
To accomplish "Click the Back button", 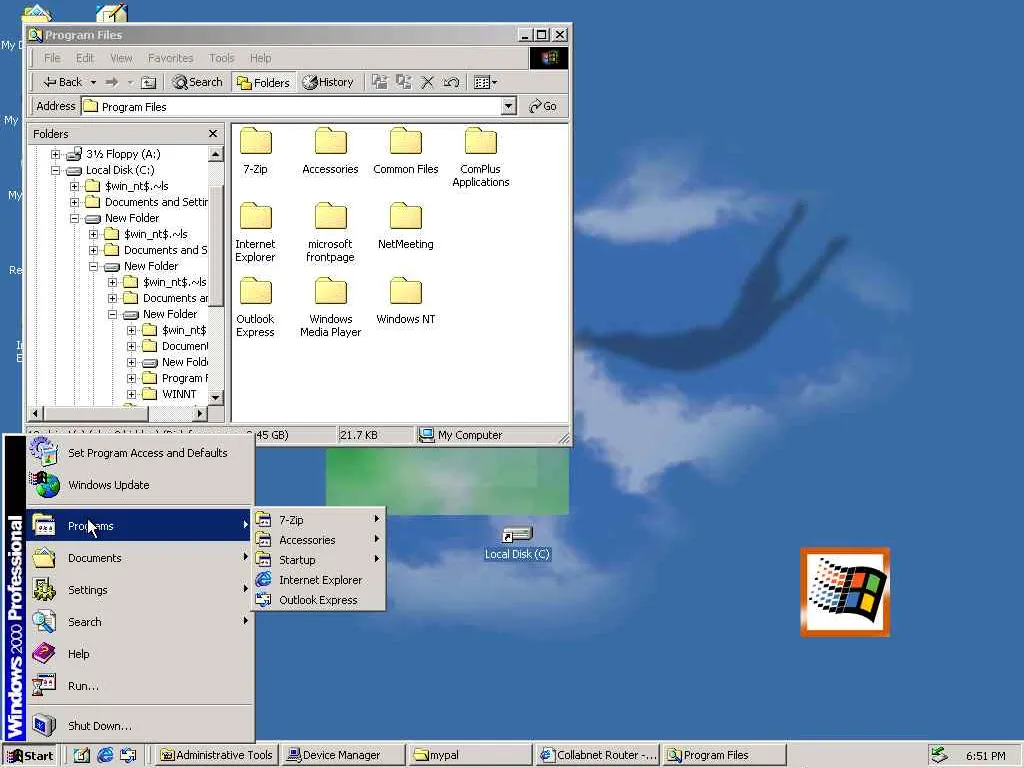I will pyautogui.click(x=63, y=82).
